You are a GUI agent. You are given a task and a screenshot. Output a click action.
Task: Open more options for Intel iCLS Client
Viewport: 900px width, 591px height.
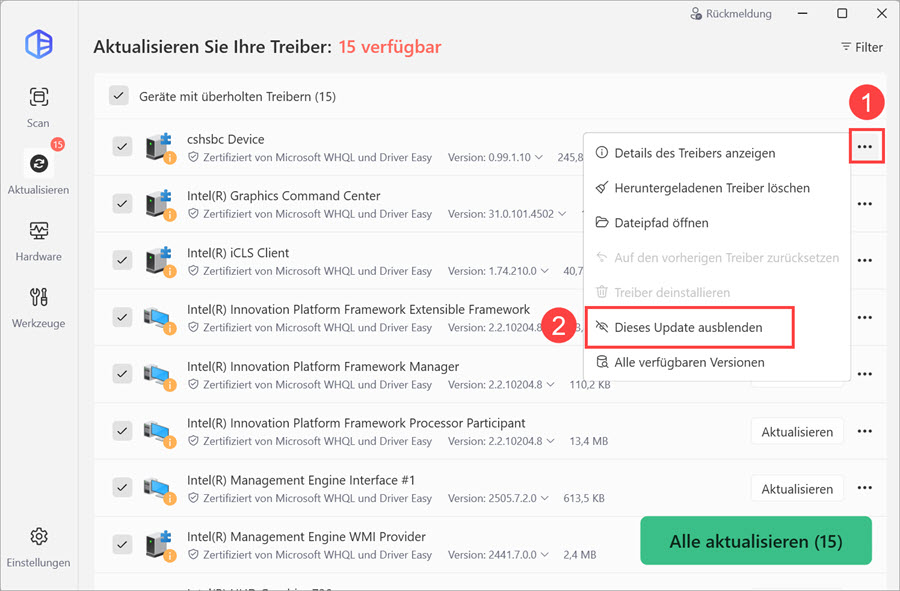865,260
